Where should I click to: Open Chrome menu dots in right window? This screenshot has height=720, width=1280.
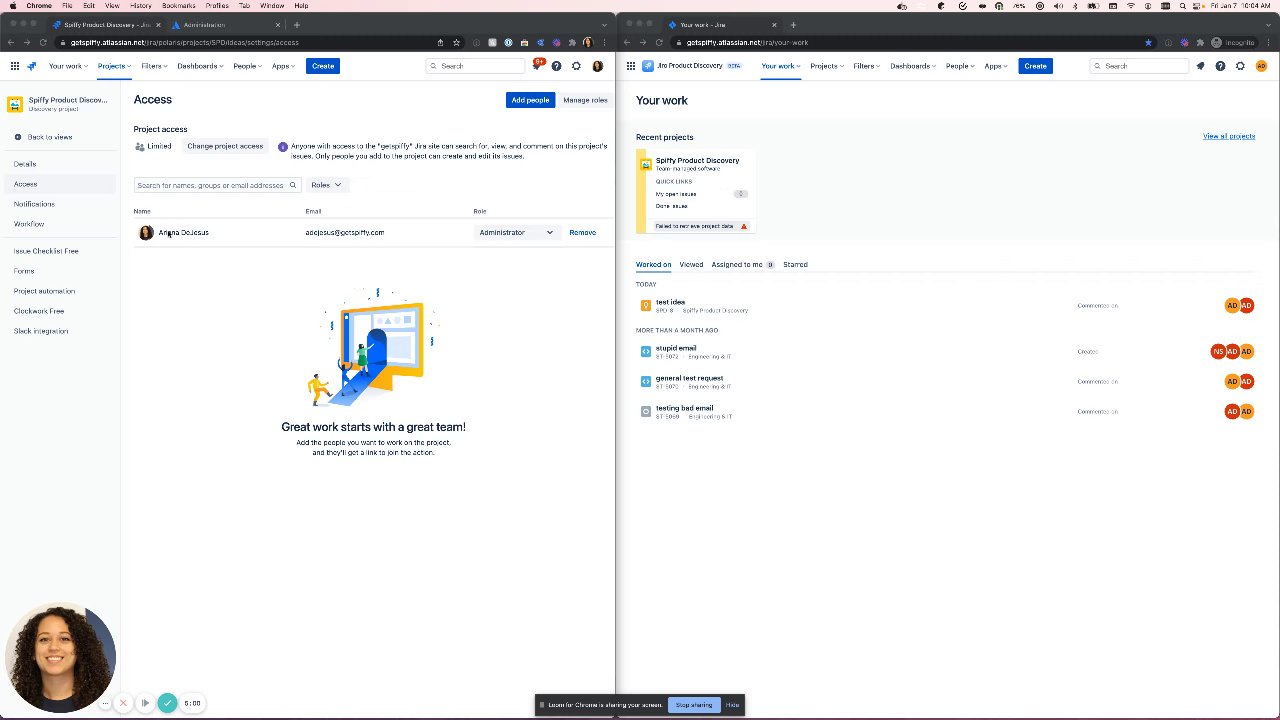(1269, 42)
